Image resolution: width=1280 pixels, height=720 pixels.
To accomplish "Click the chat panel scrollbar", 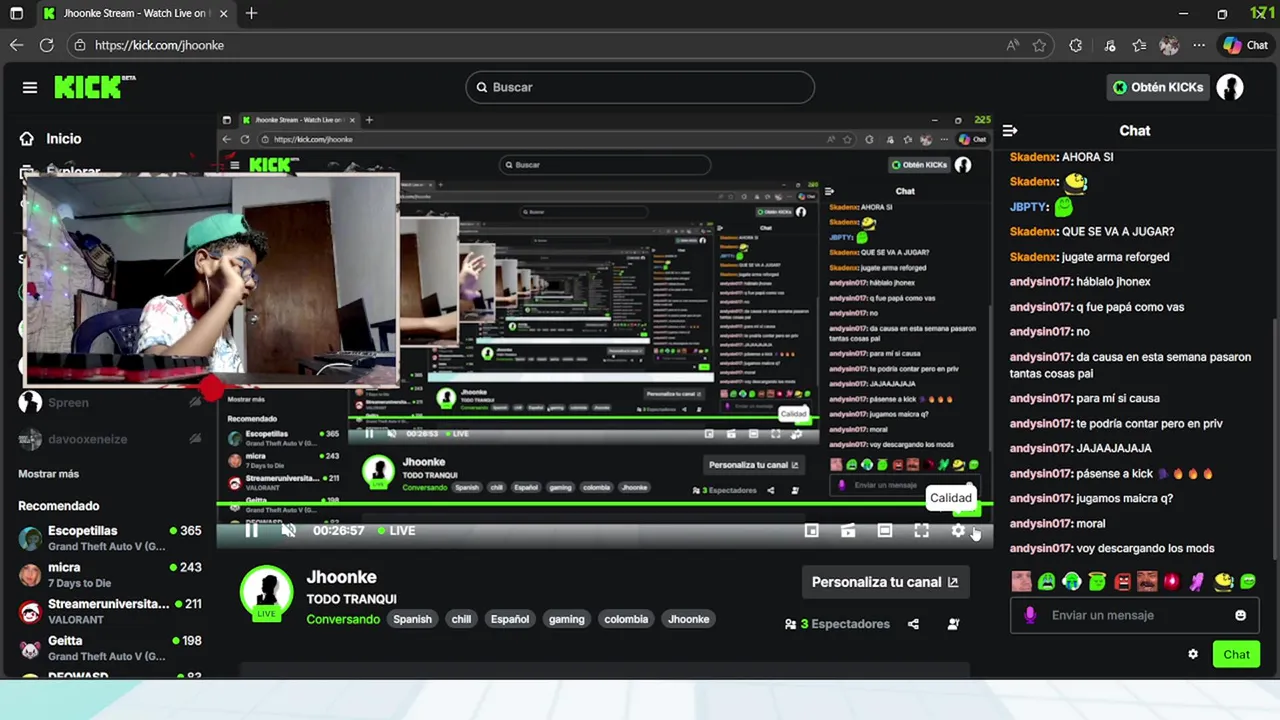I will click(x=1275, y=440).
